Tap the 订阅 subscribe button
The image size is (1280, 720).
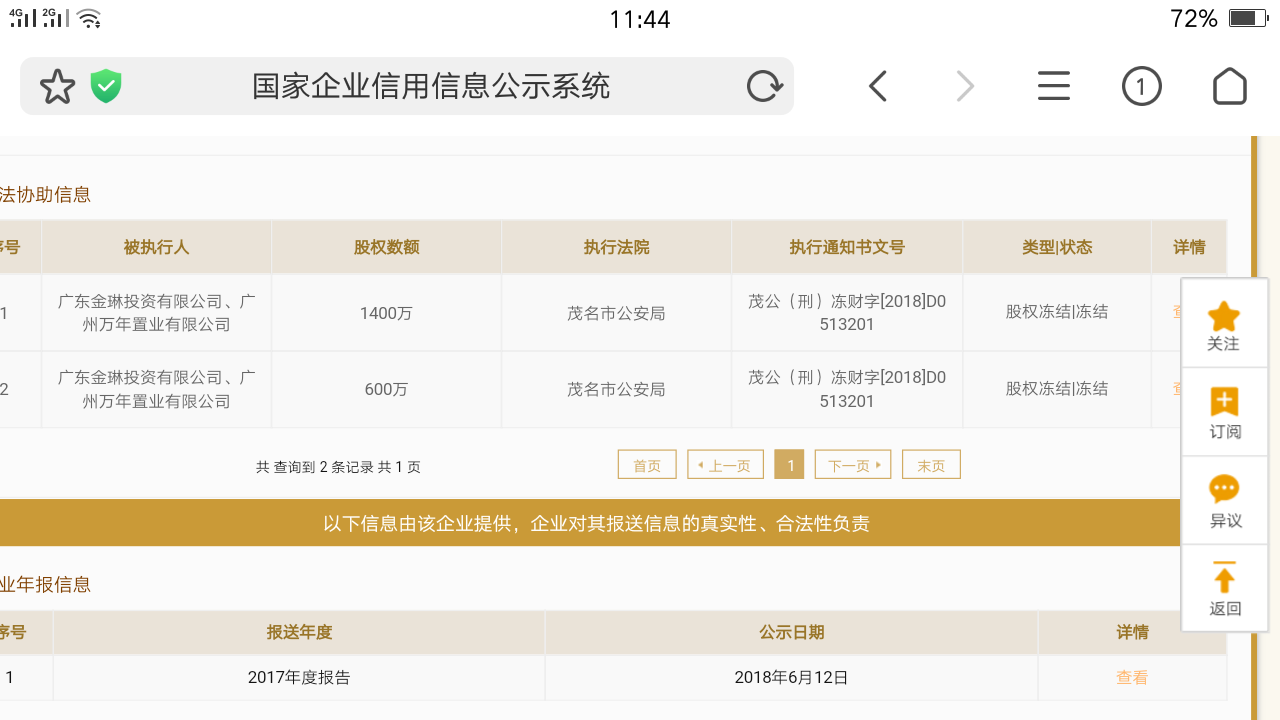[x=1224, y=413]
